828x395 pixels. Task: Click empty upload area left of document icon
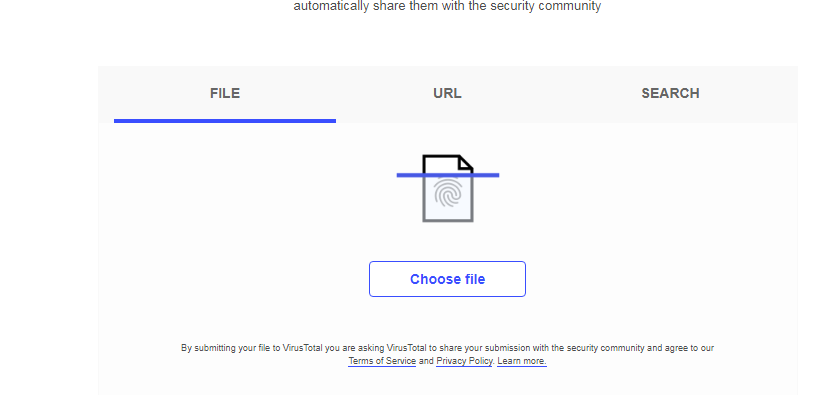click(248, 190)
